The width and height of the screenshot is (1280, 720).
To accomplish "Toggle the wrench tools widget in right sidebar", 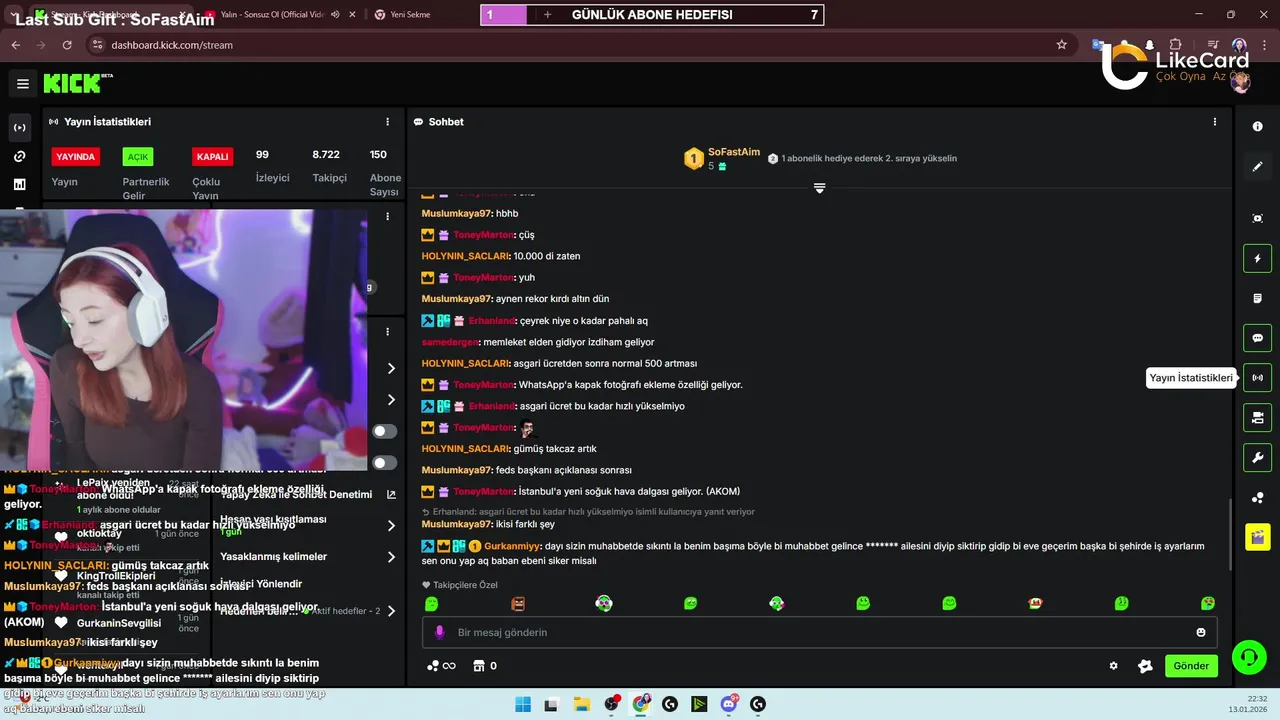I will point(1258,458).
